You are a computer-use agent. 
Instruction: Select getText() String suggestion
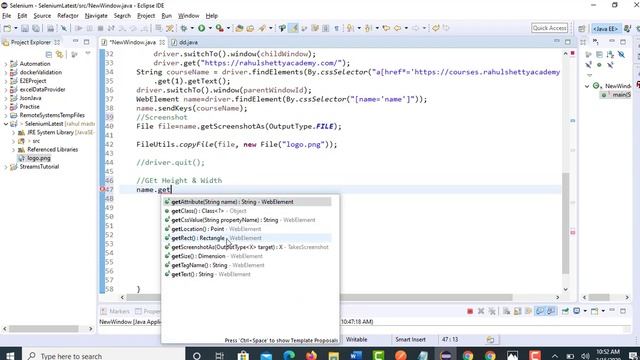click(248, 274)
